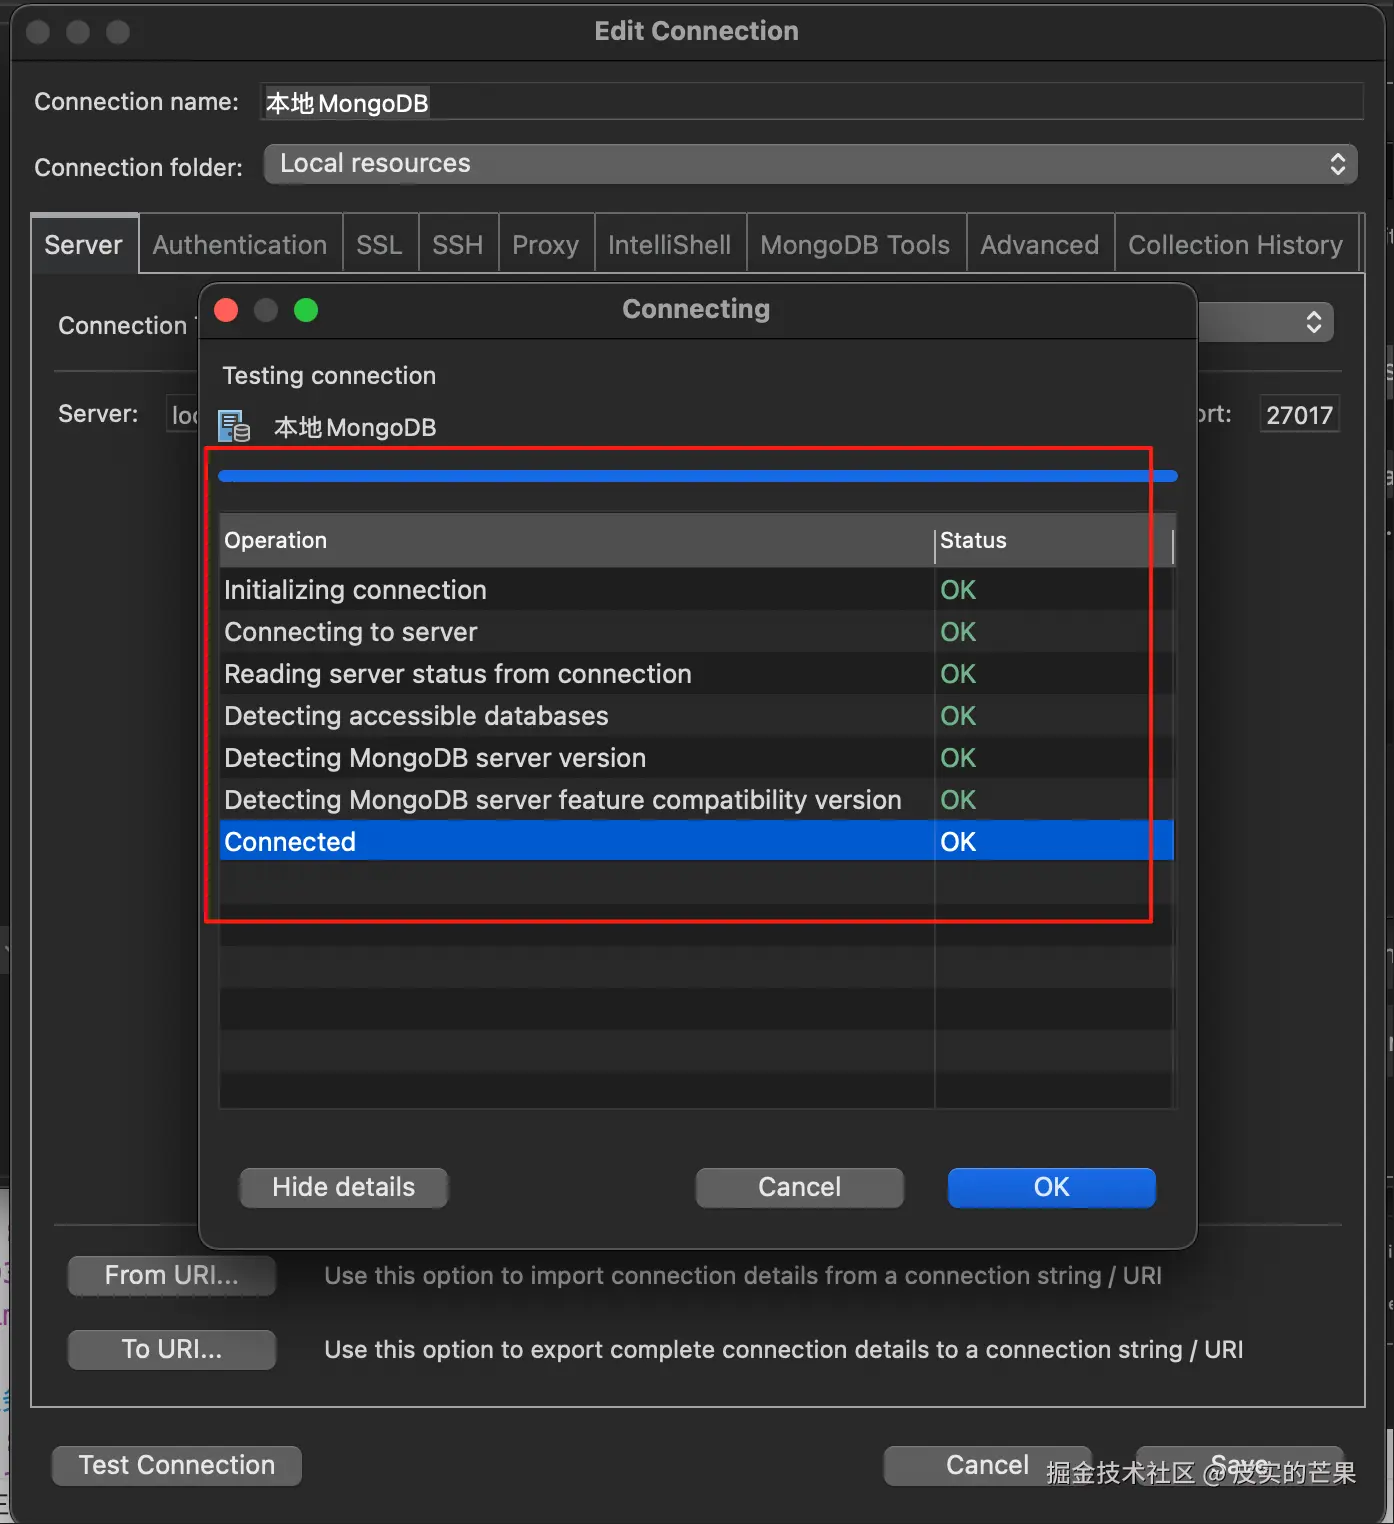Click the Test Connection button
The image size is (1394, 1524).
[x=177, y=1465]
